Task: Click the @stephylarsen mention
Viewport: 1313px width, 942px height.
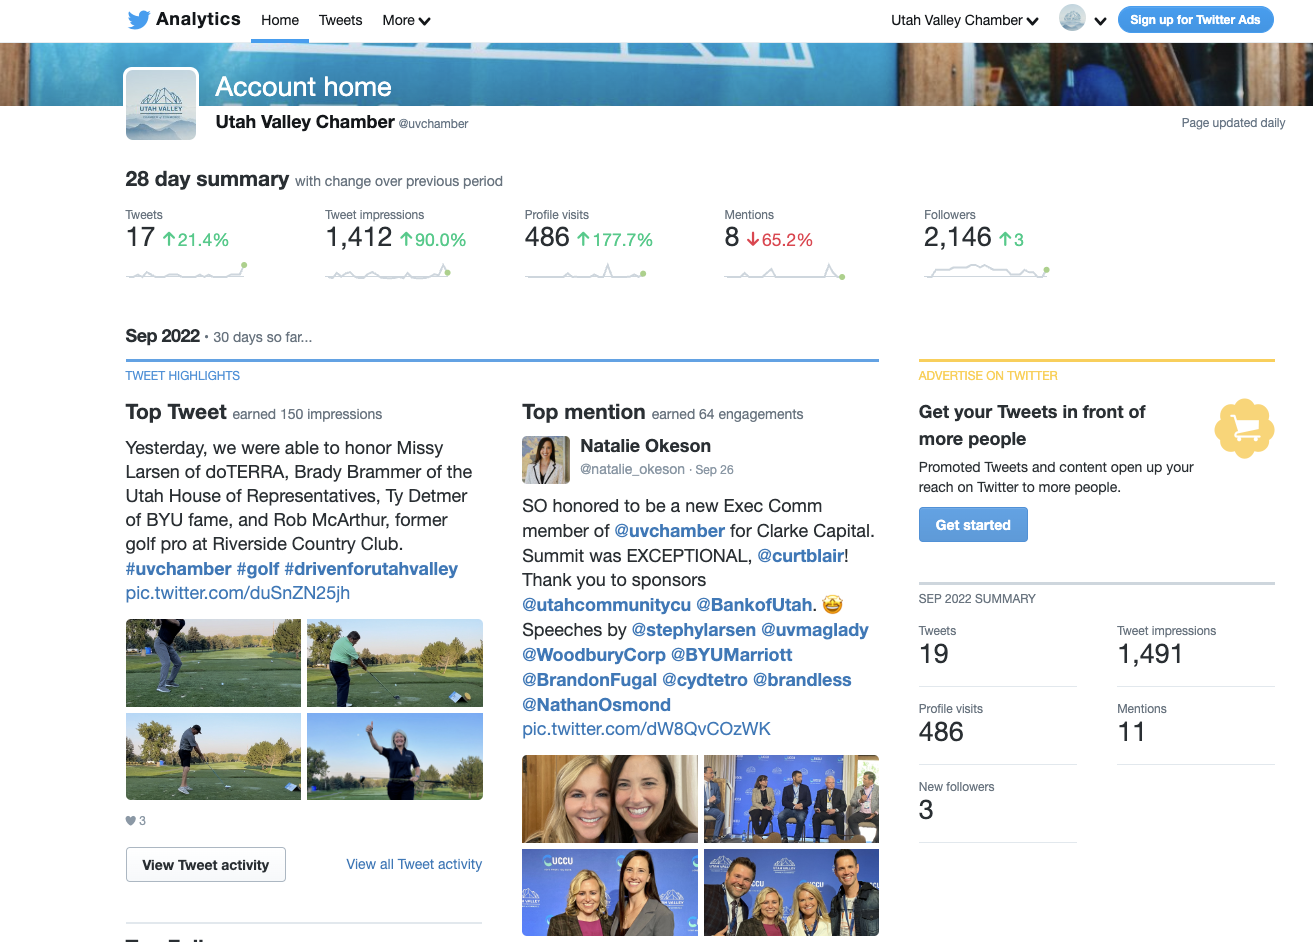Action: (x=694, y=630)
